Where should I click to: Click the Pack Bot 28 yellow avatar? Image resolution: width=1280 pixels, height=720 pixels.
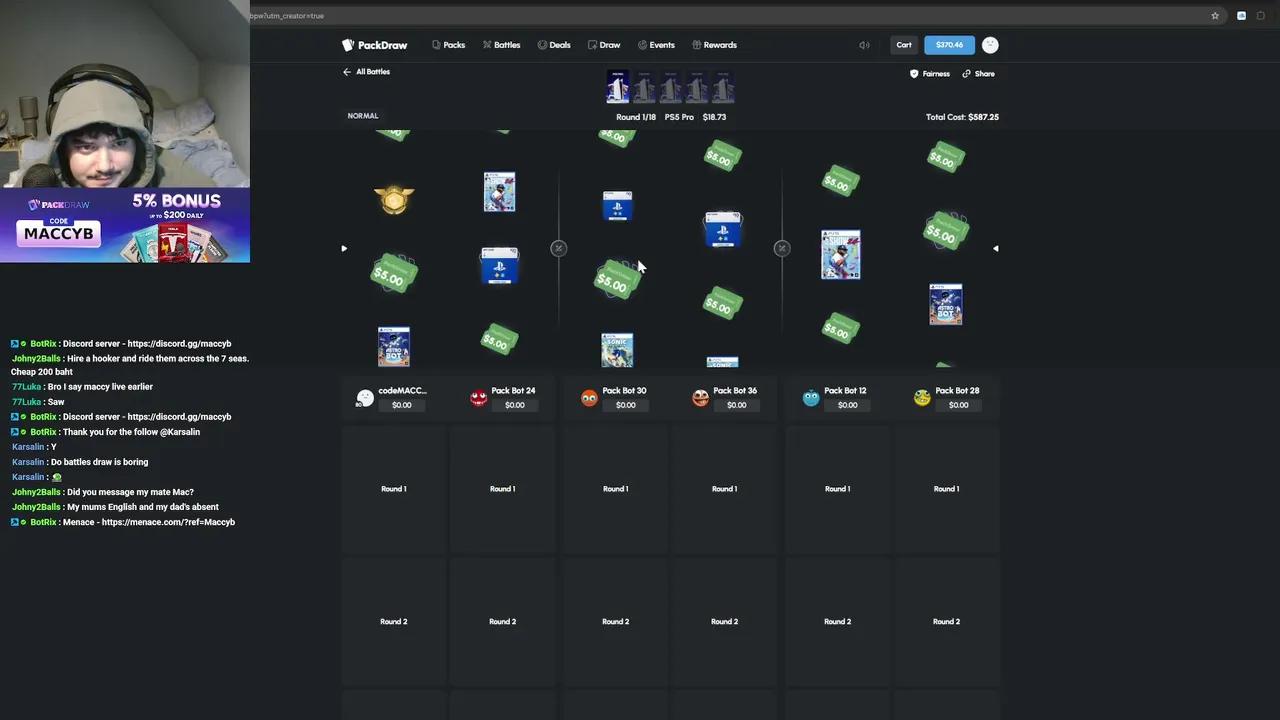[922, 398]
